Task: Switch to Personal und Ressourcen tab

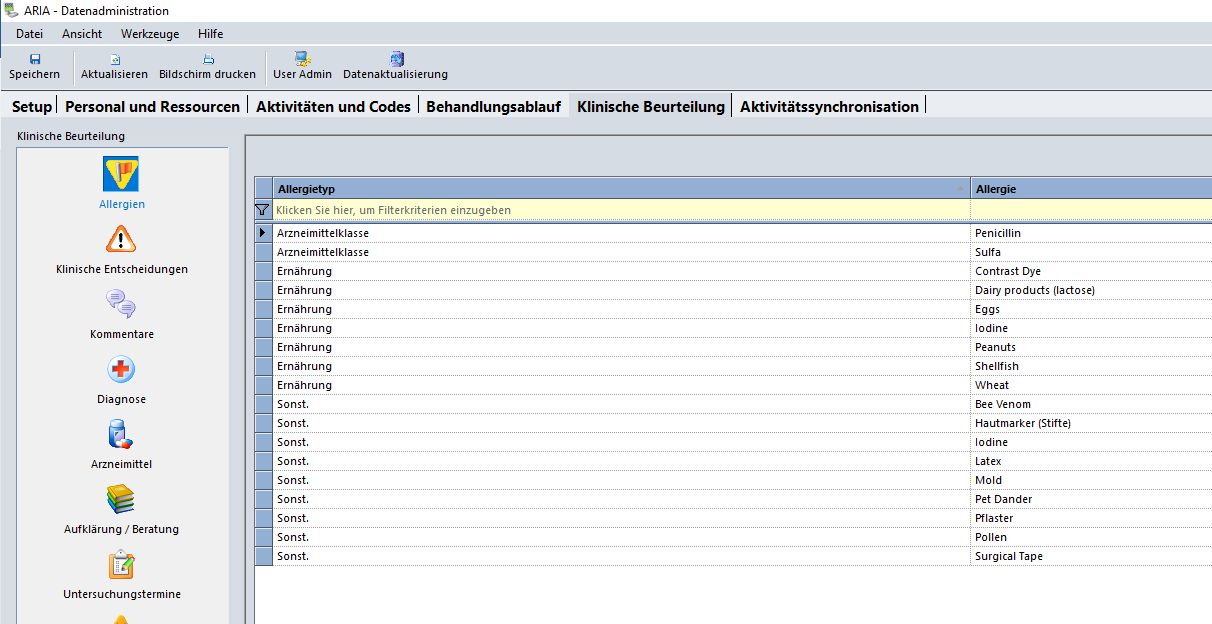Action: click(153, 107)
